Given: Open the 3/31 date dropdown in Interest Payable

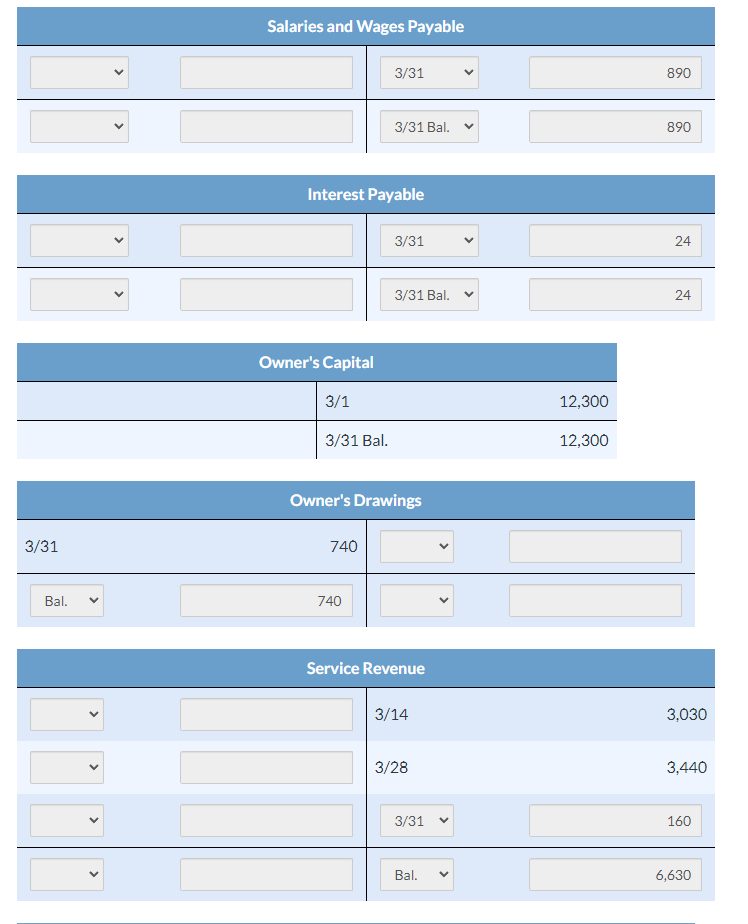Looking at the screenshot, I should [x=429, y=240].
